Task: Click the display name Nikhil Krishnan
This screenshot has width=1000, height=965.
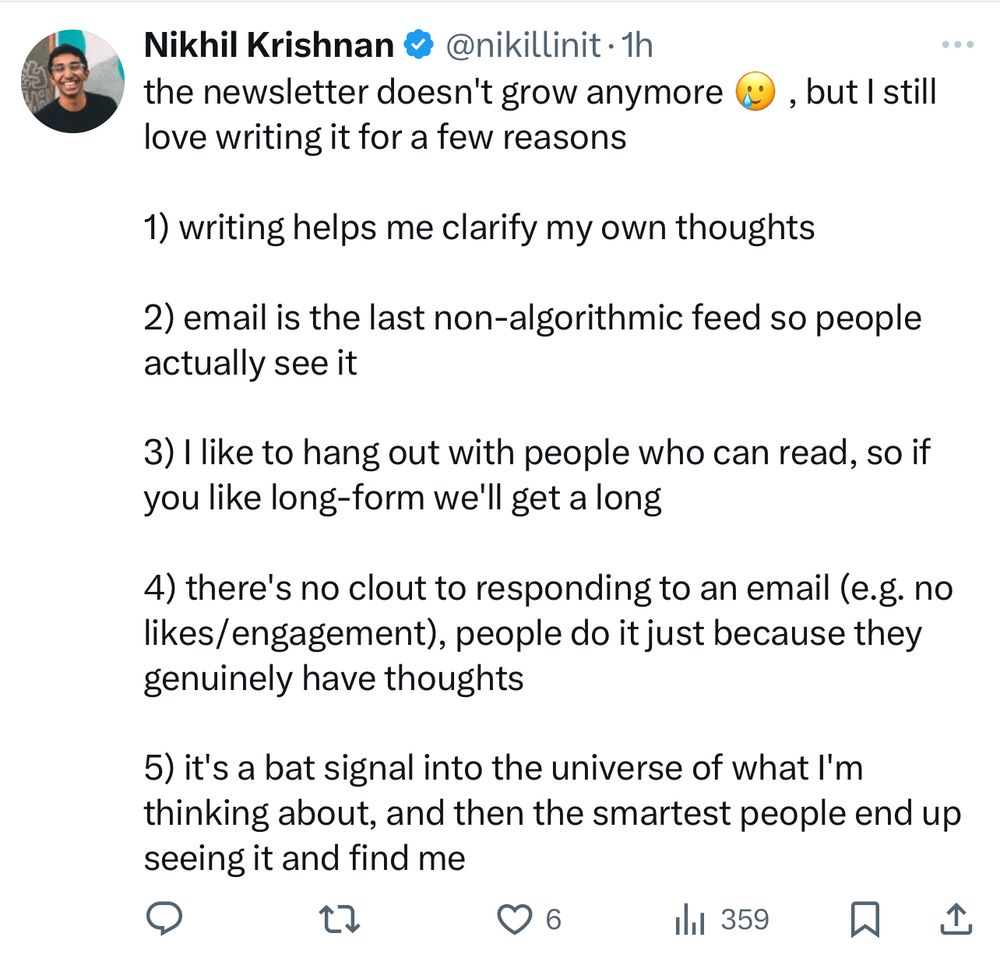Action: (x=270, y=44)
